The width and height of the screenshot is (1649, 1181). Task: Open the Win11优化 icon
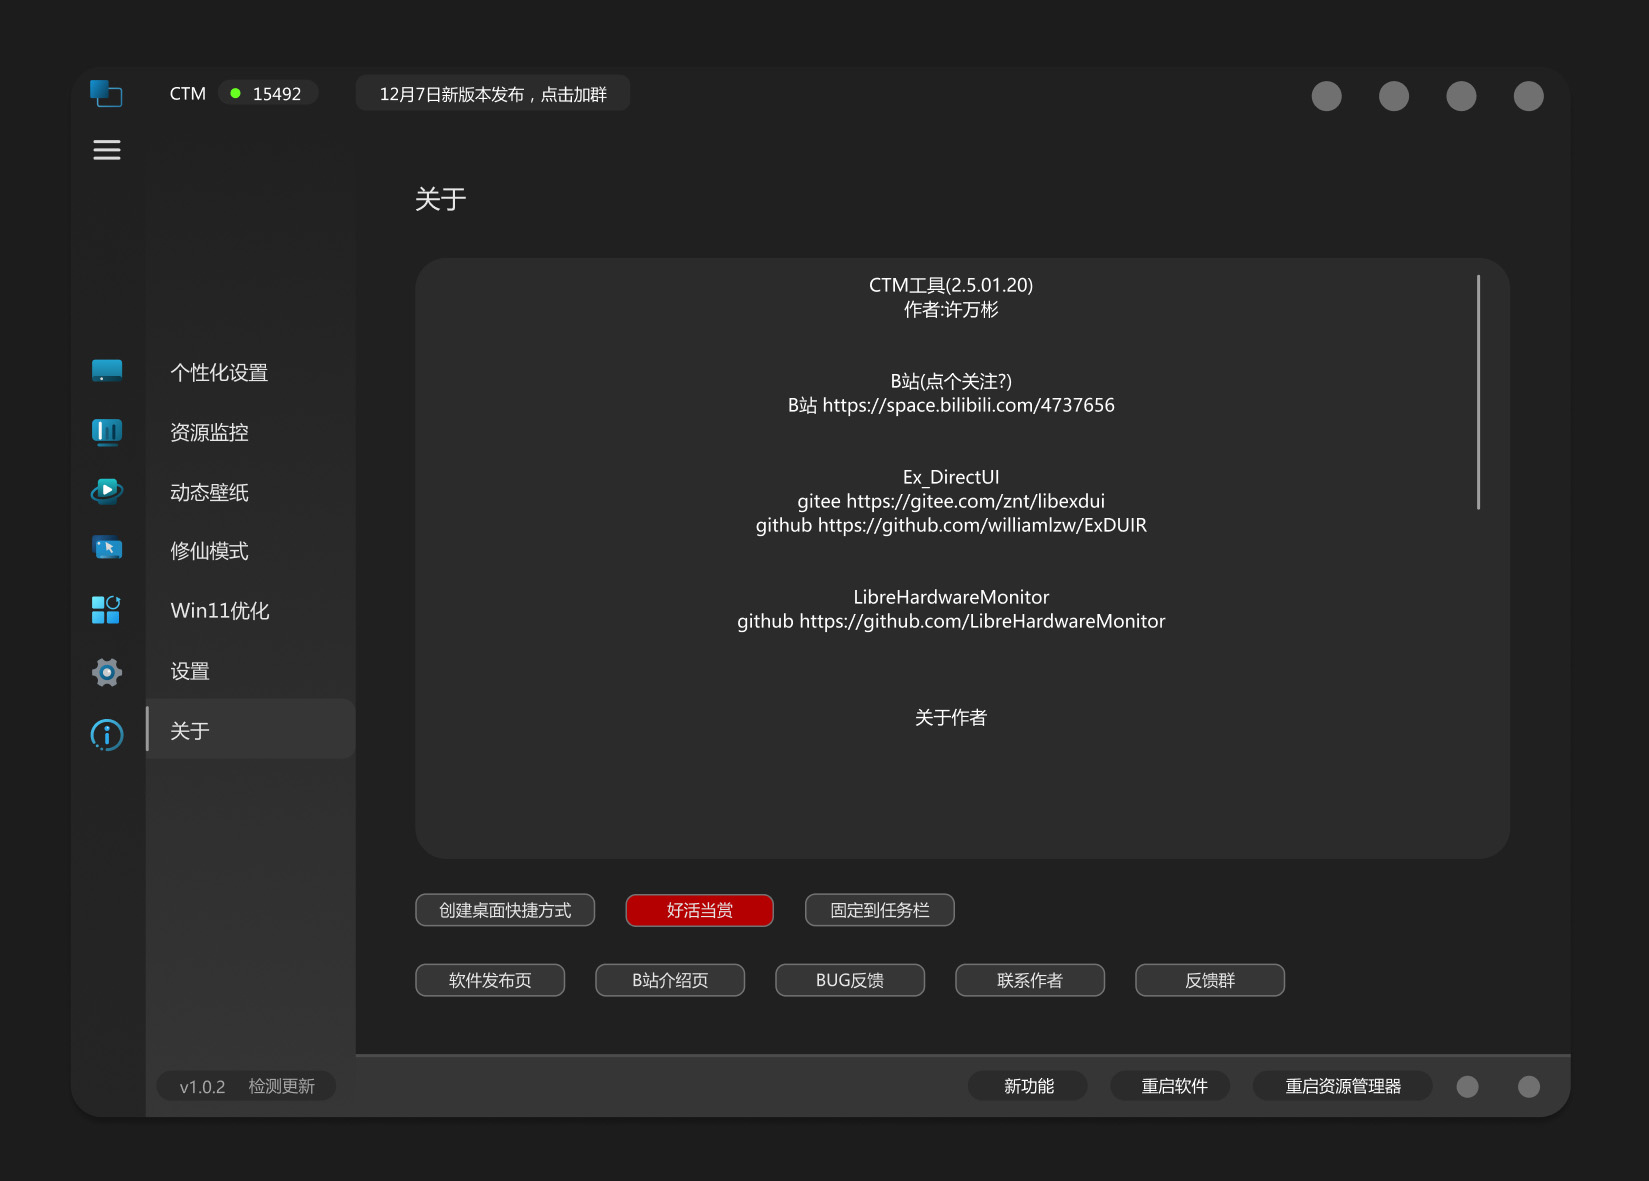point(106,610)
